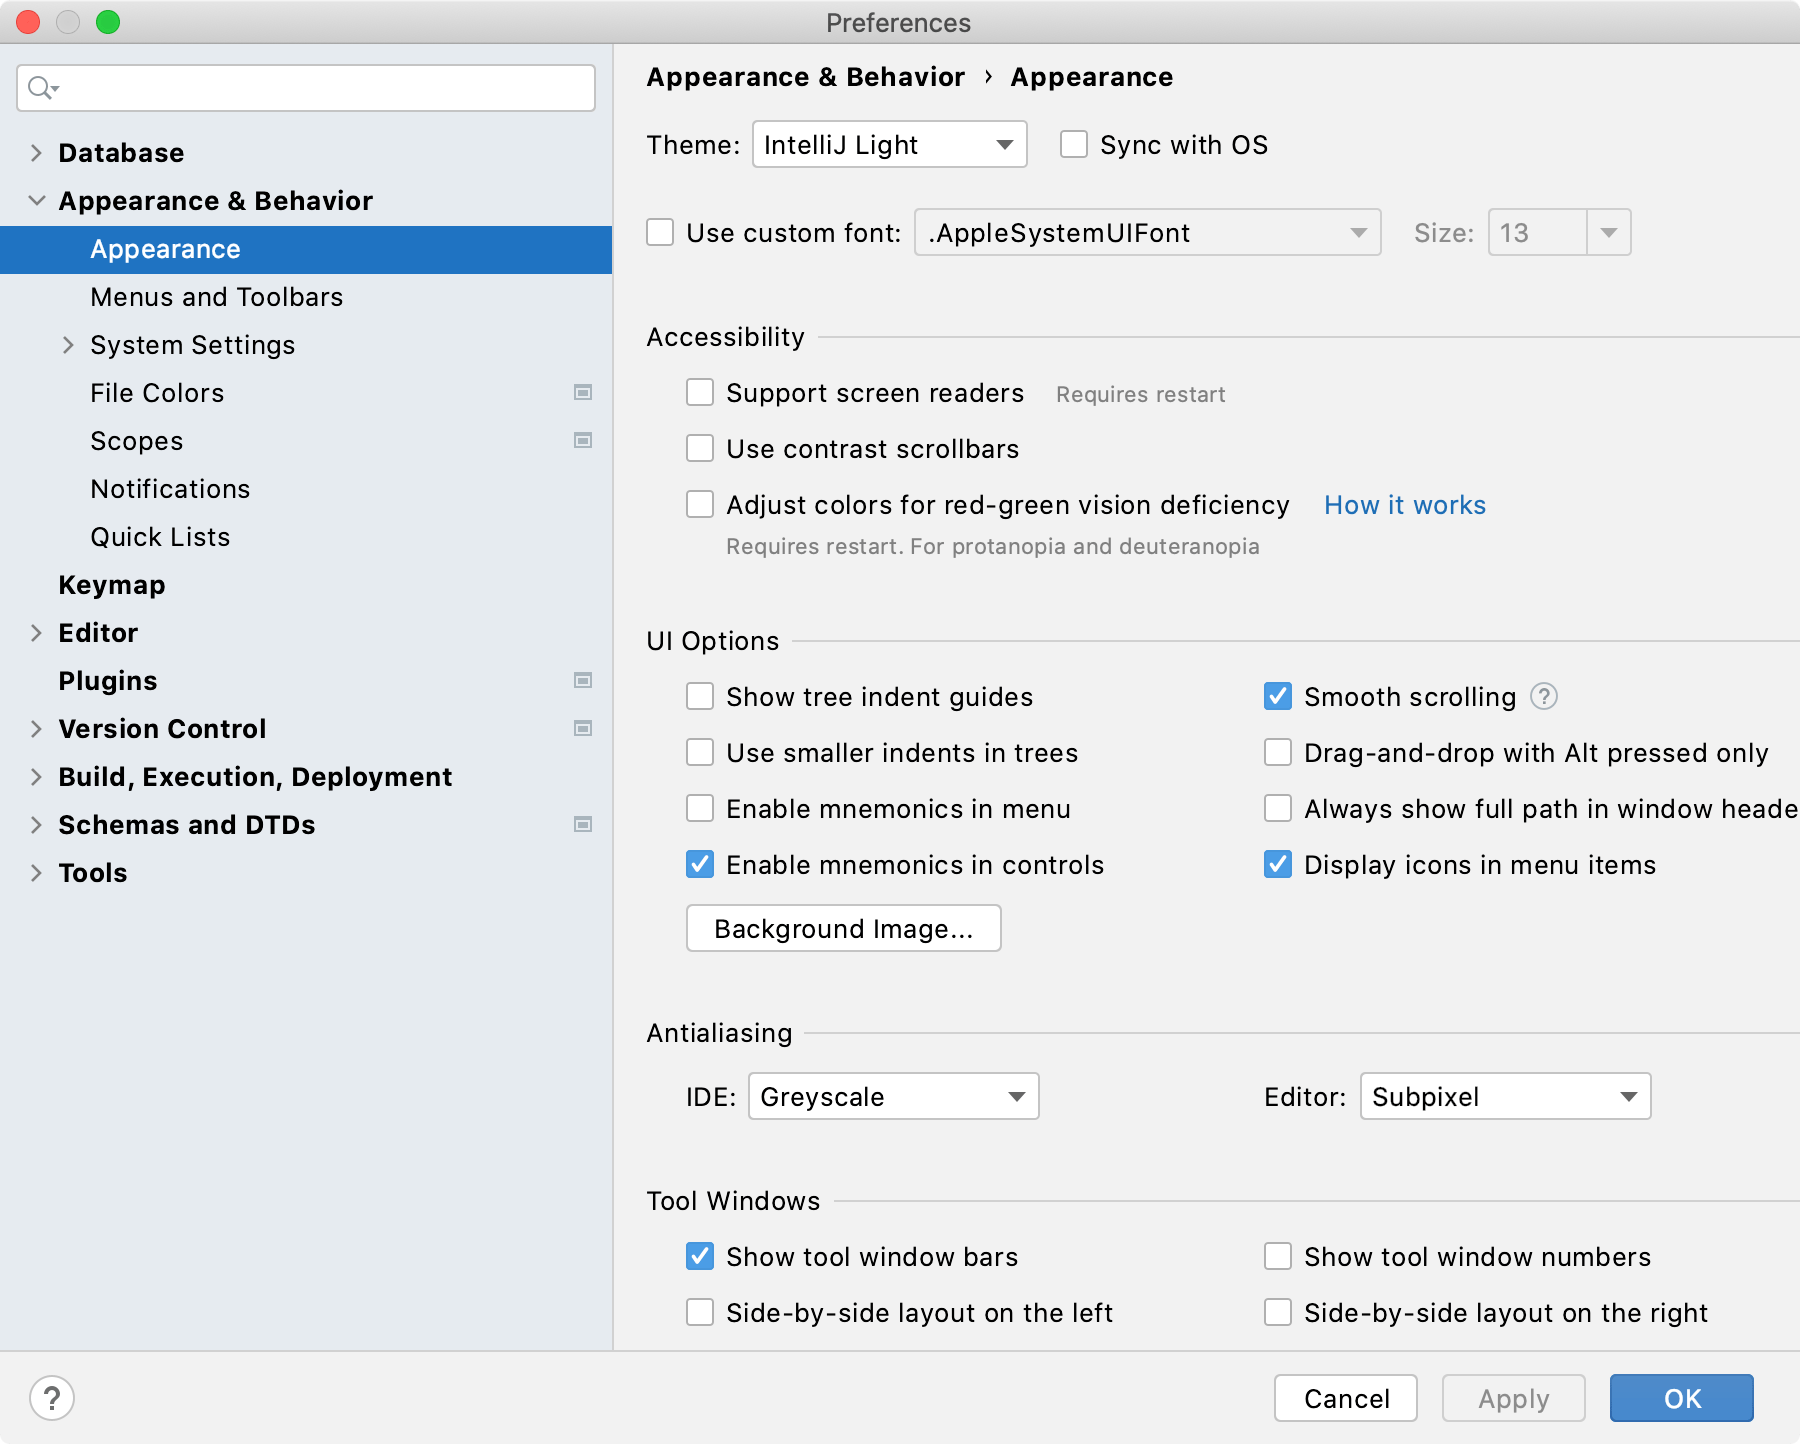
Task: Uncheck Display icons in menu items
Action: [1278, 865]
